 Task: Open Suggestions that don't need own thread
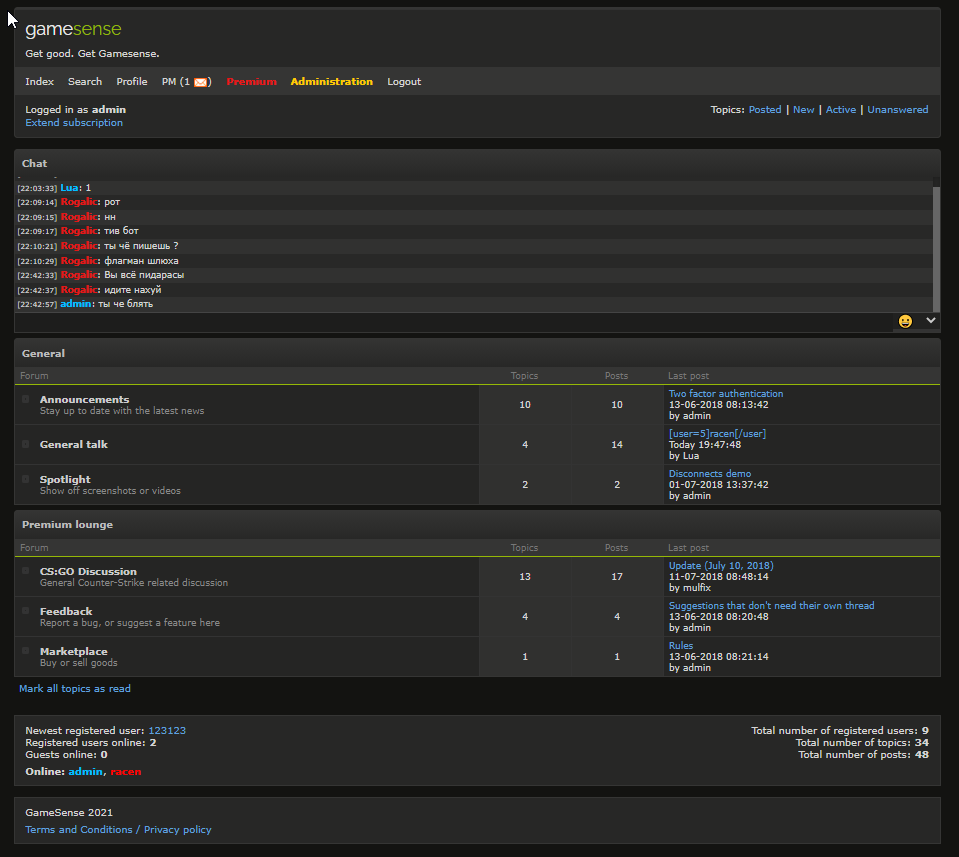771,606
